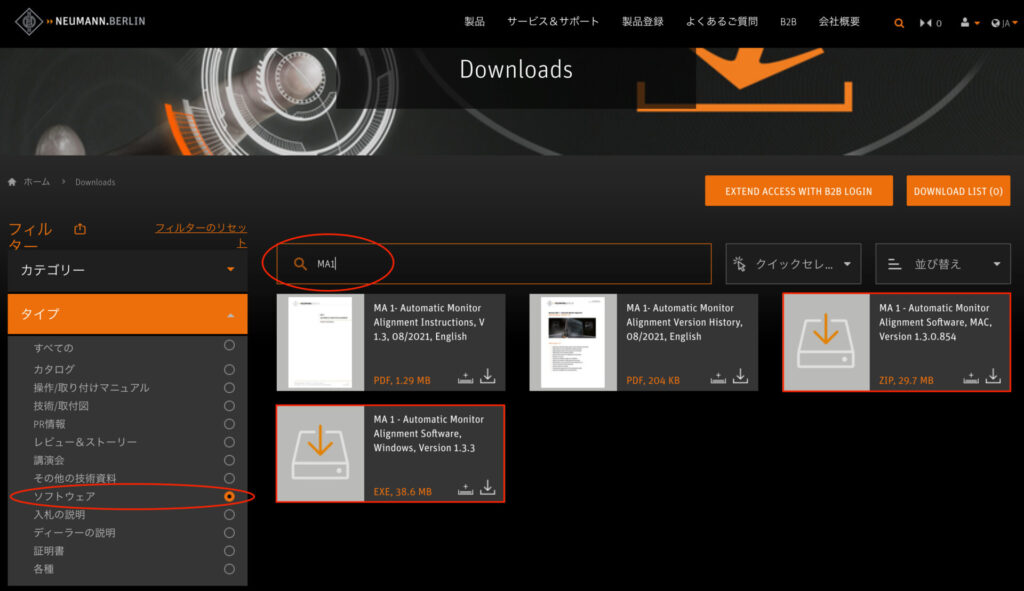Viewport: 1024px width, 591px height.
Task: Open the Alignment Instructions document thumbnail
Action: (320, 342)
